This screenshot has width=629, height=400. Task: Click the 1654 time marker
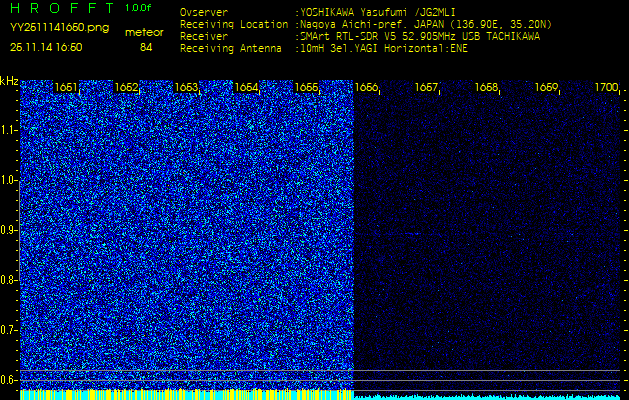(x=246, y=87)
